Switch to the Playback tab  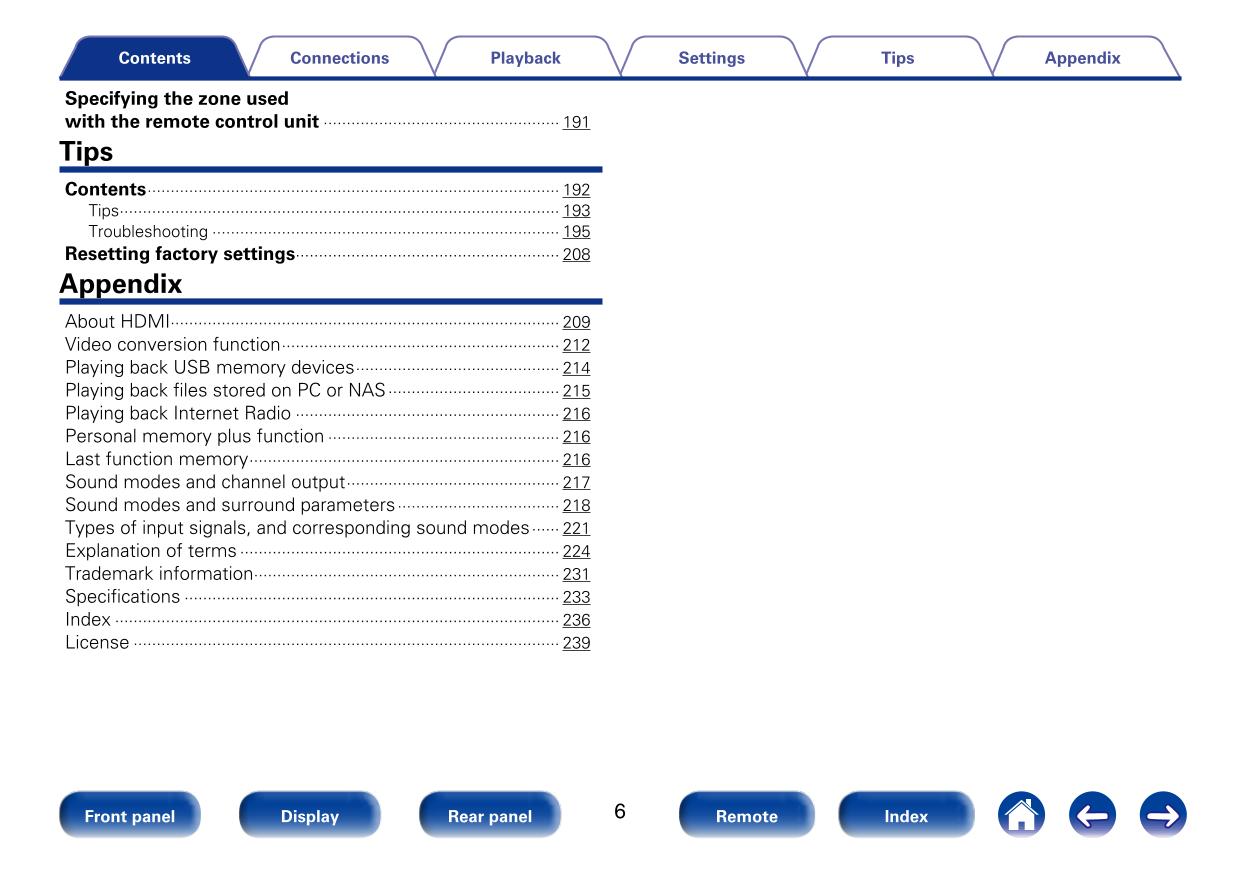coord(525,58)
